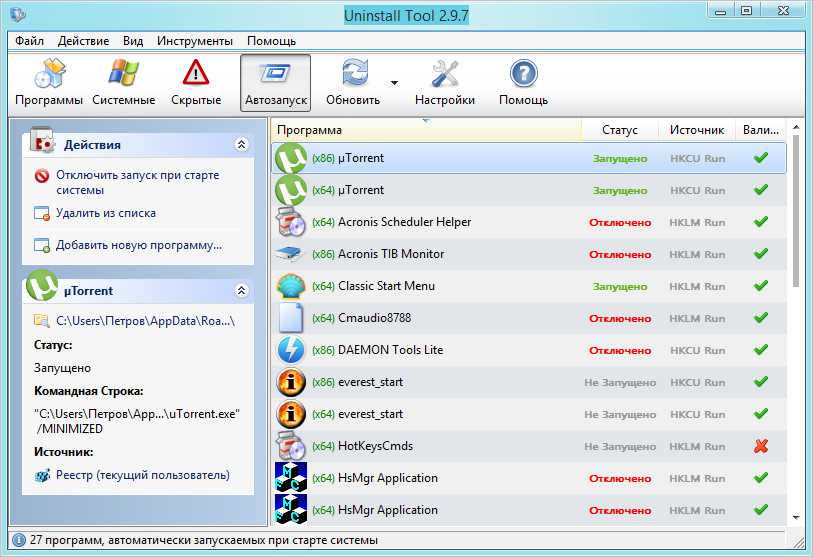Click the red X validity mark for HotKeysCmds
The width and height of the screenshot is (813, 557).
[760, 446]
